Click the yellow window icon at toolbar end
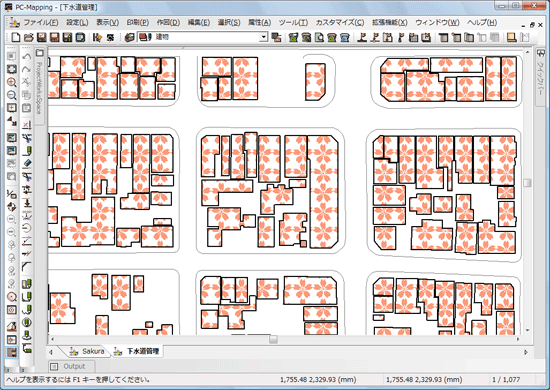This screenshot has height=390, width=550. coord(511,37)
